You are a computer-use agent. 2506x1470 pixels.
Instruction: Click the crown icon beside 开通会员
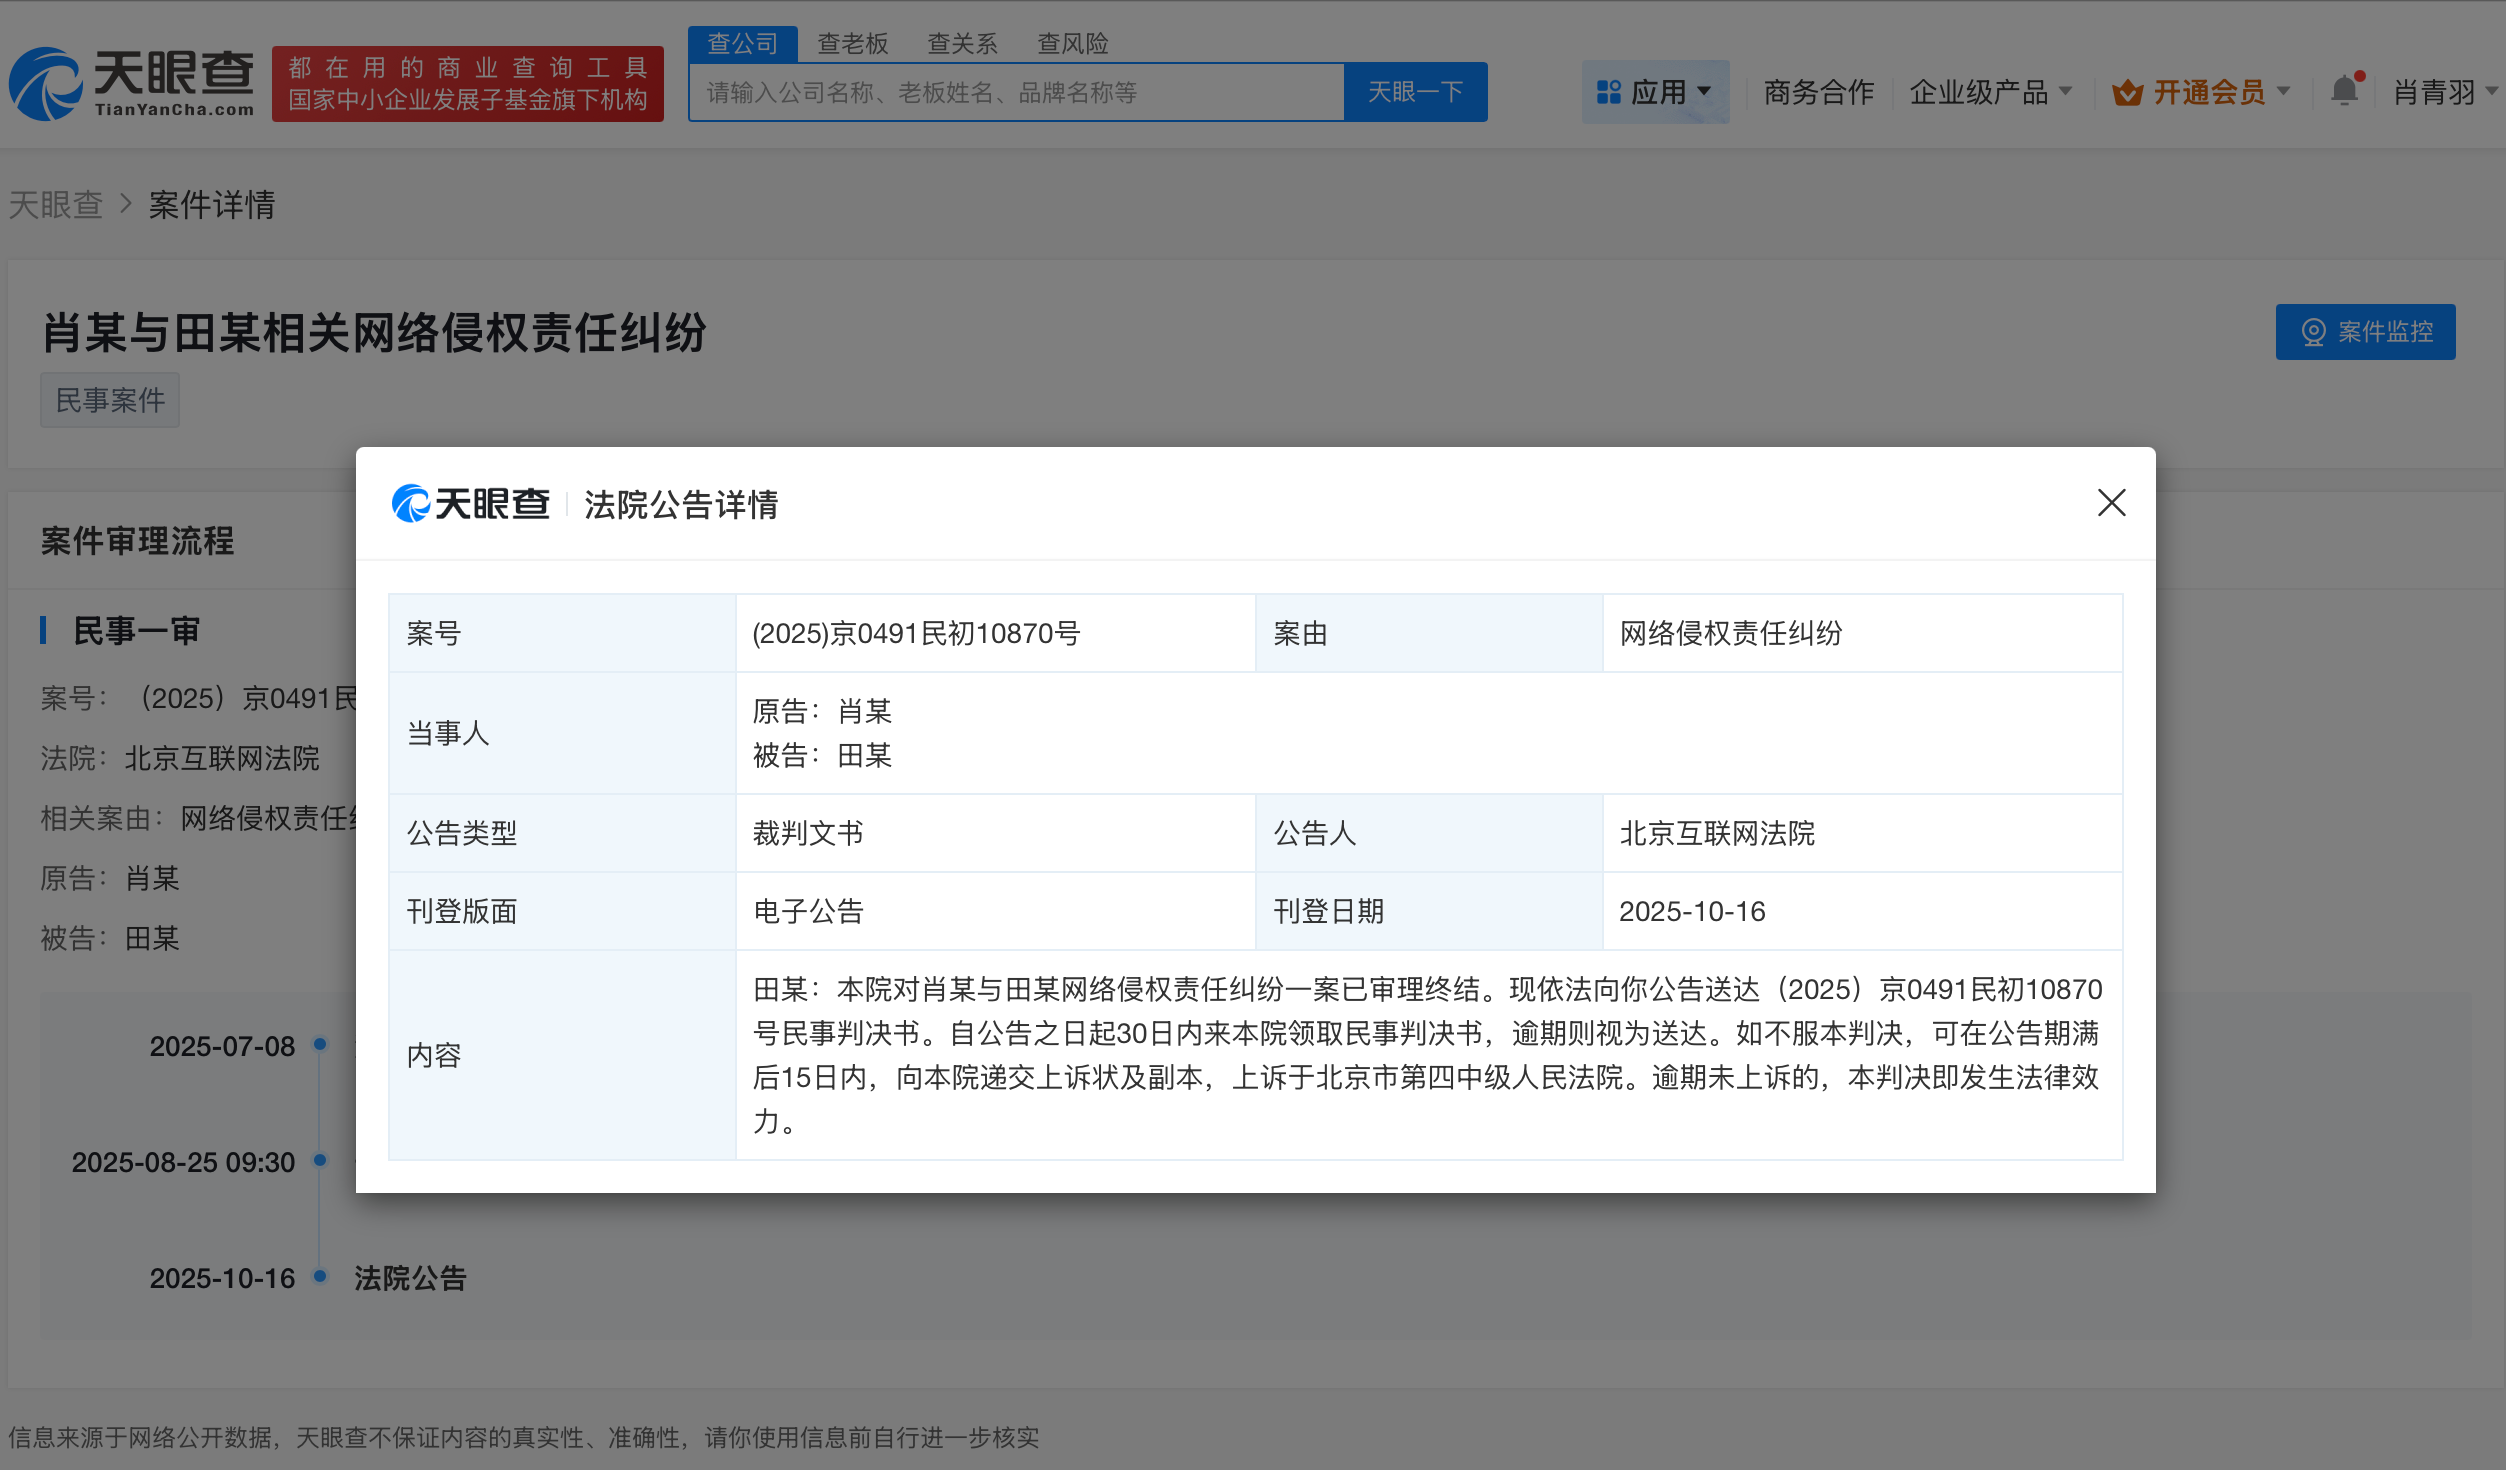click(x=2126, y=91)
